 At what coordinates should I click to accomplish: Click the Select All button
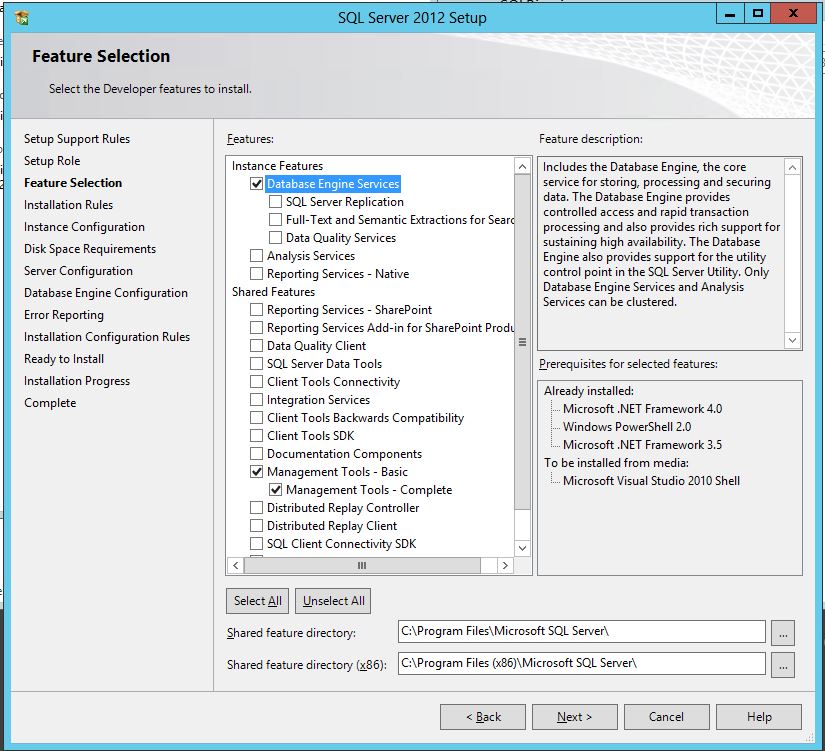click(x=257, y=601)
